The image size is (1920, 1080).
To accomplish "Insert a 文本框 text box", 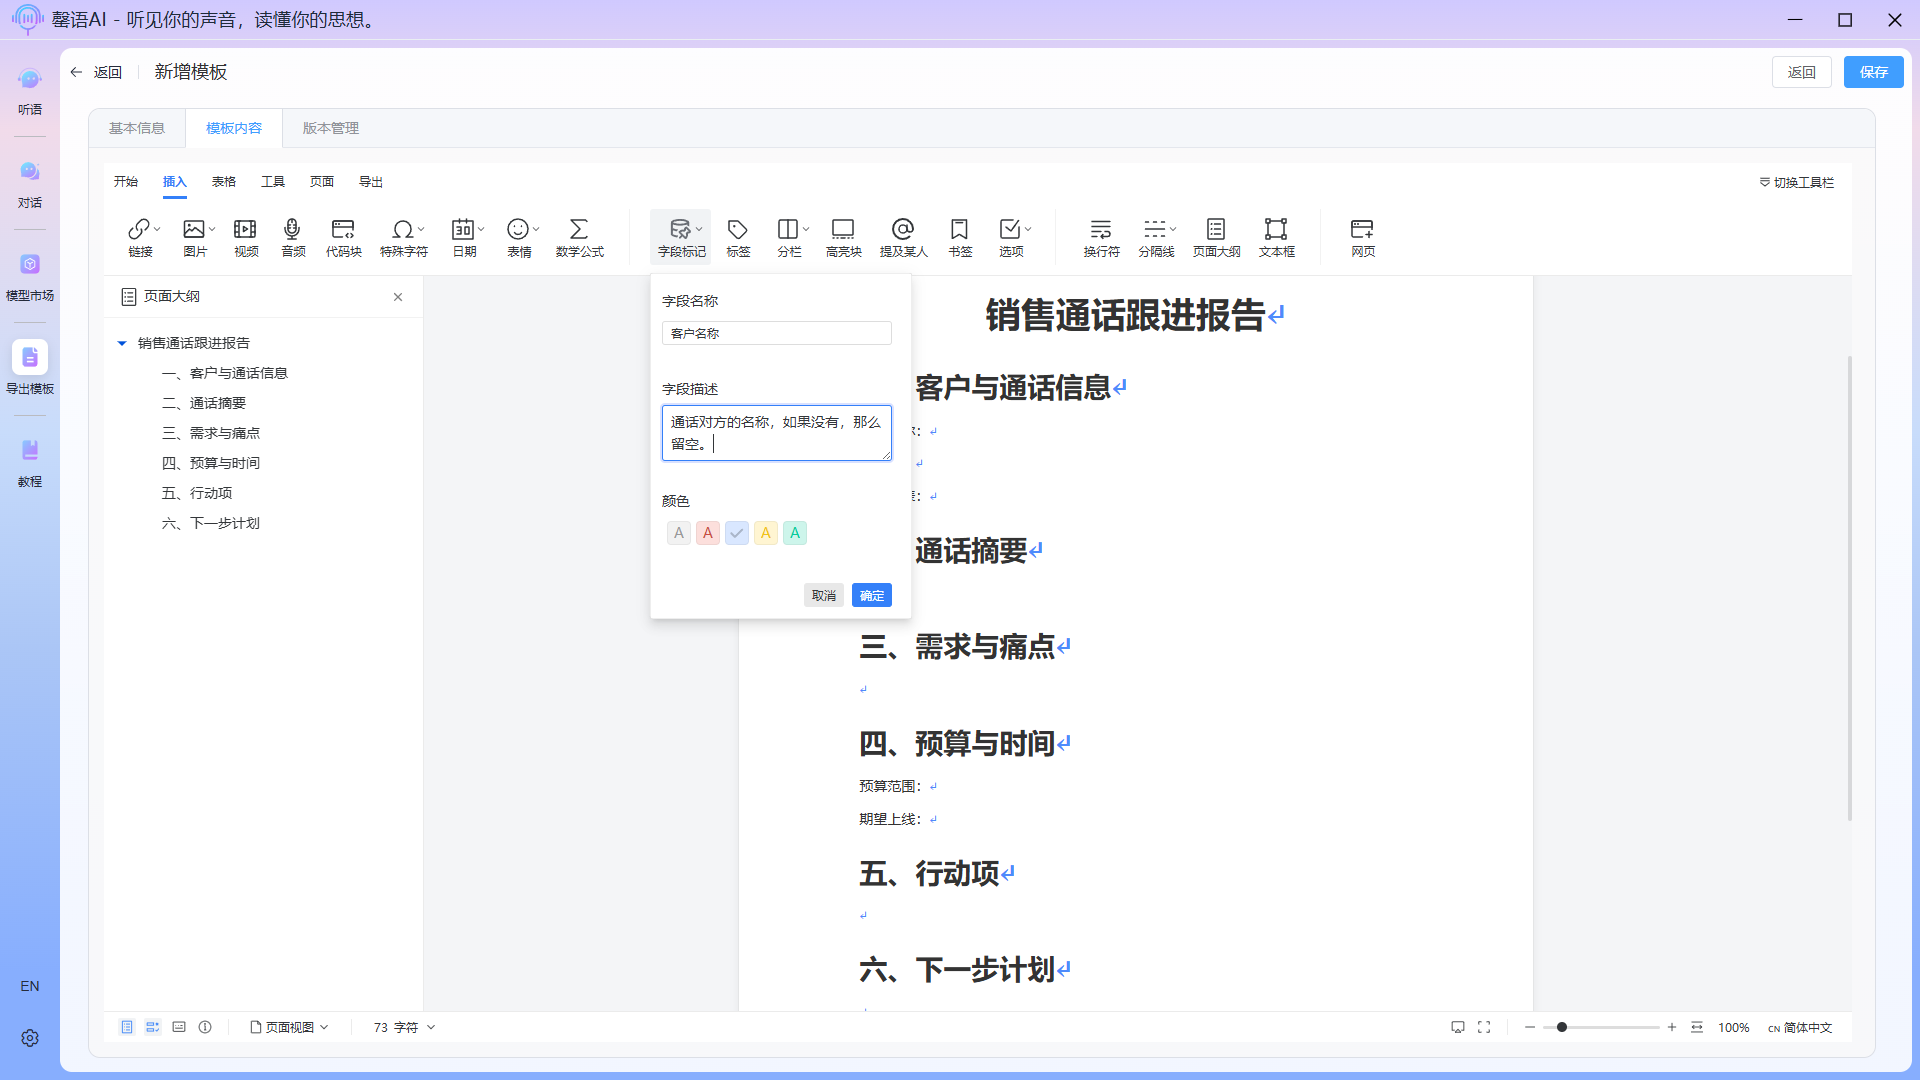I will click(1276, 238).
